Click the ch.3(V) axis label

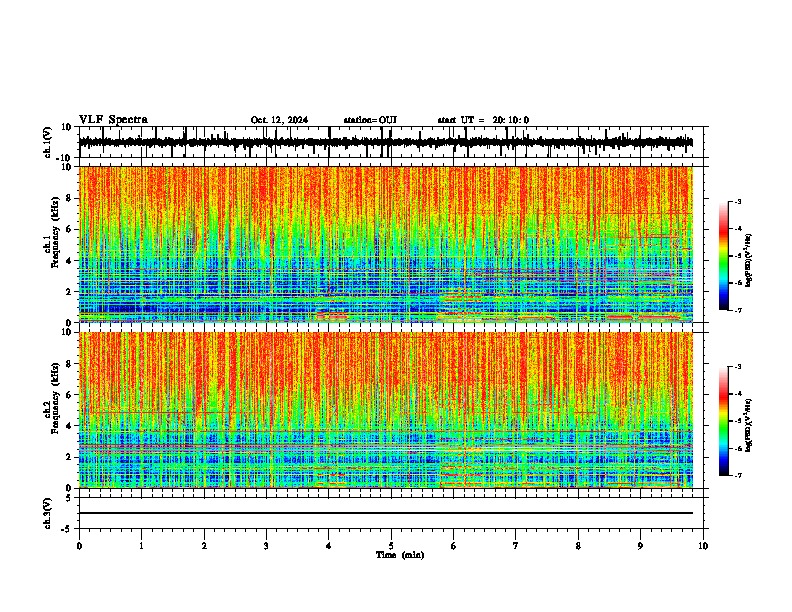click(x=48, y=513)
